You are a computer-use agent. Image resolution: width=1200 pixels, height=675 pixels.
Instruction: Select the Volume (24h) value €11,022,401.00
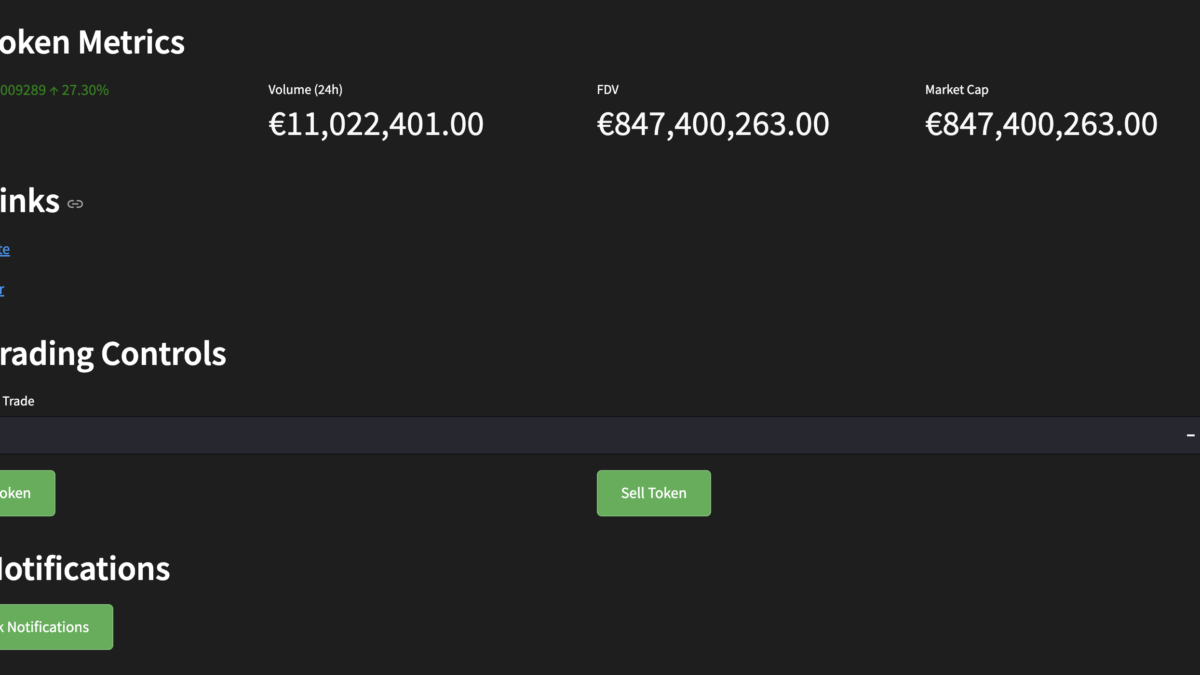pyautogui.click(x=376, y=124)
